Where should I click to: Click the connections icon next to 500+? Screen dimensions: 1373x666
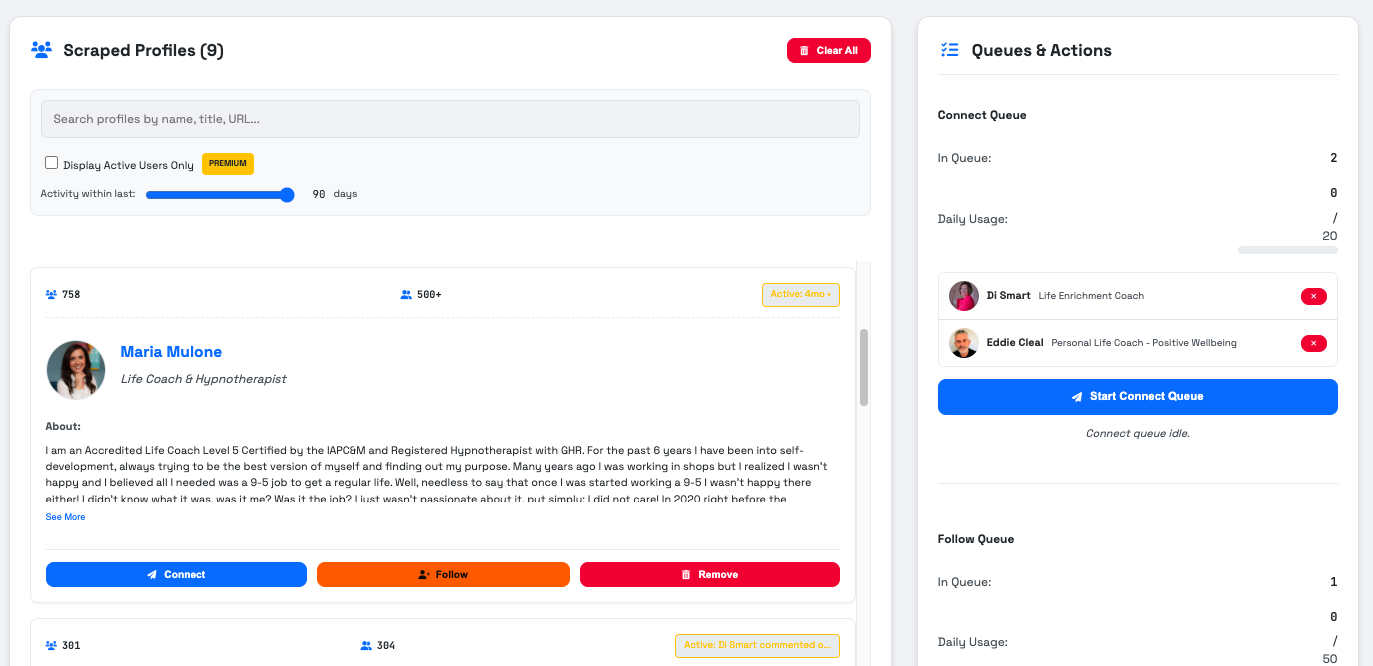pyautogui.click(x=404, y=294)
